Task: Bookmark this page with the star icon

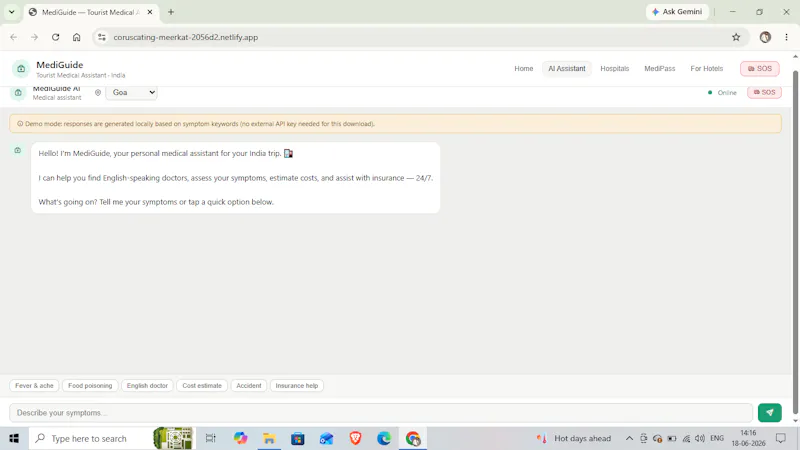Action: [x=736, y=37]
